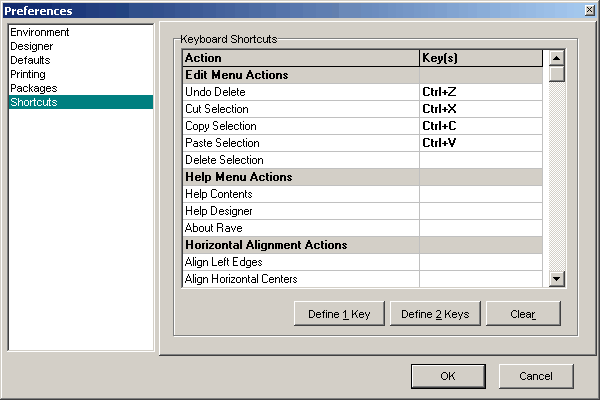Select the Cut Selection action row

(x=300, y=109)
